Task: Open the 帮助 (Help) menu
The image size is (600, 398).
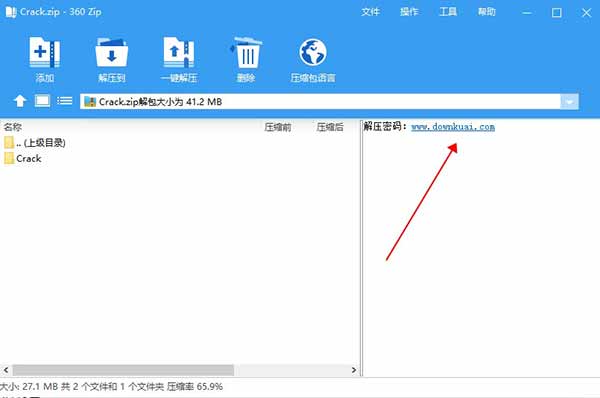Action: [486, 12]
